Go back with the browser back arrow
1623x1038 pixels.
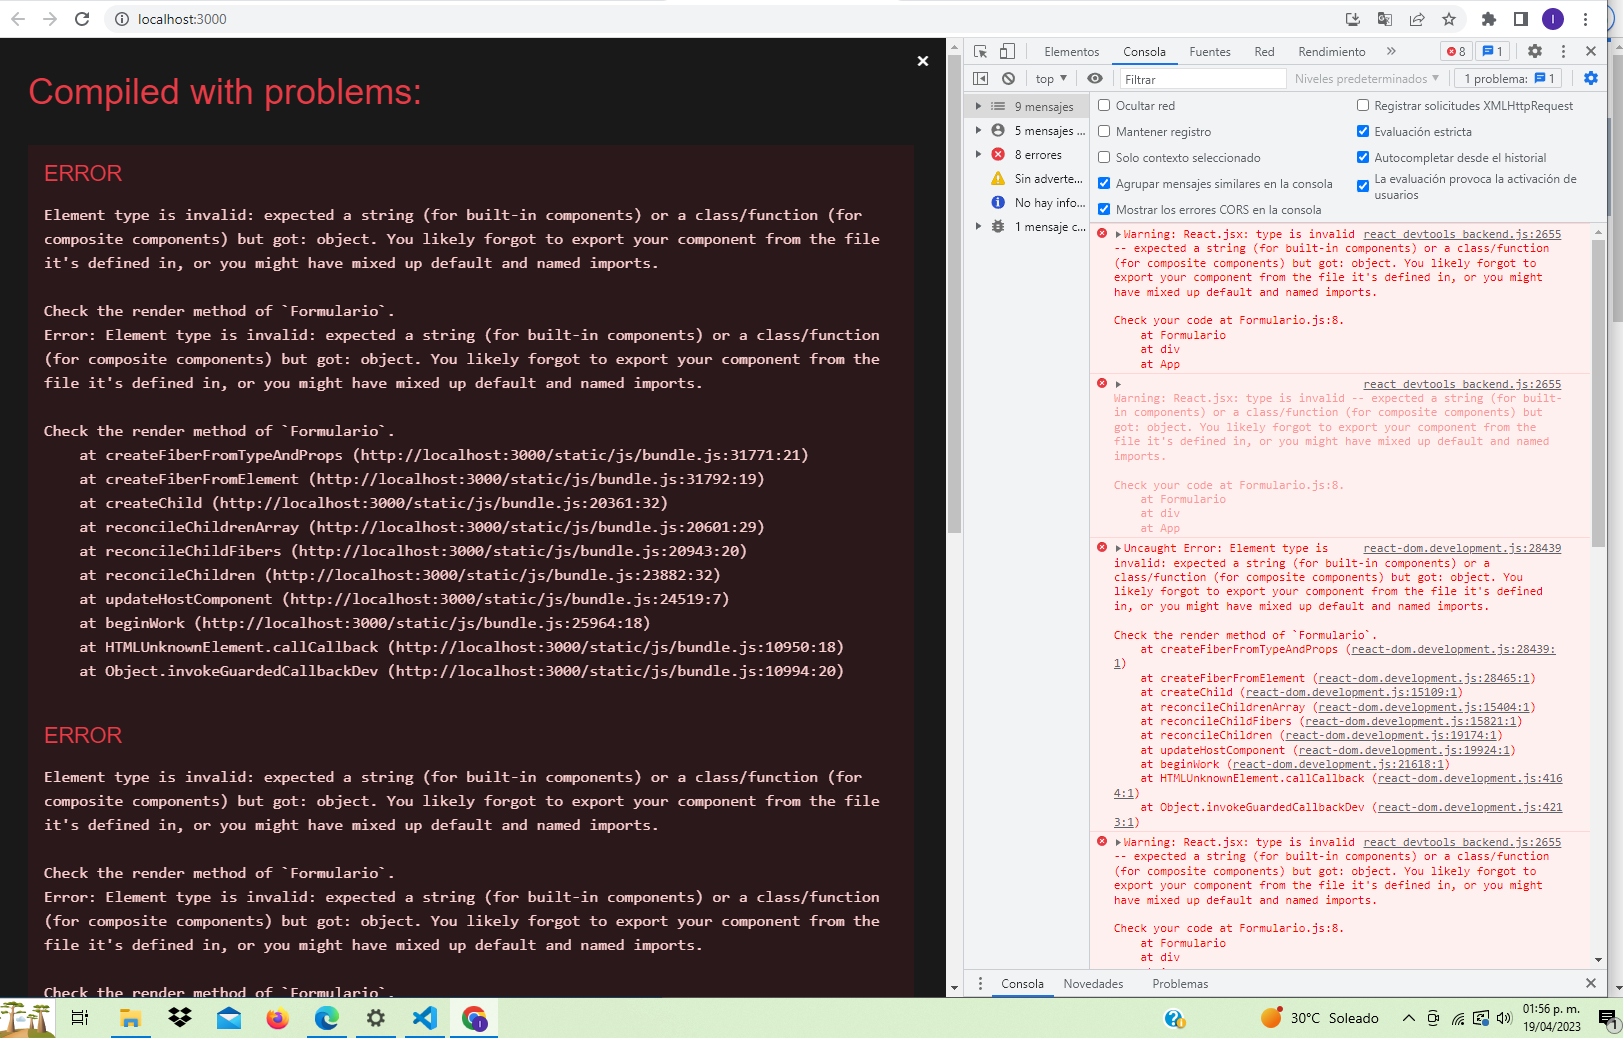(18, 19)
